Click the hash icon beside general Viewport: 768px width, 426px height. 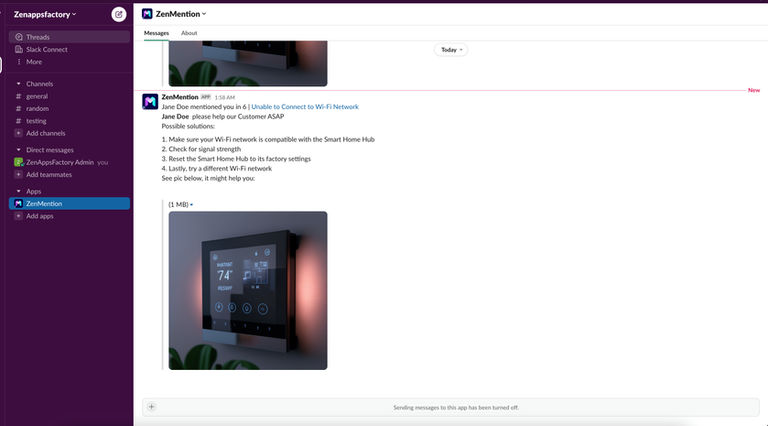pos(19,96)
